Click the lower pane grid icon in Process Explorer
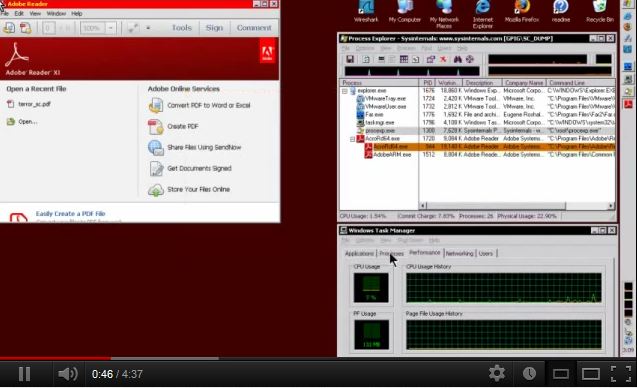The height and width of the screenshot is (388, 637). tap(404, 59)
